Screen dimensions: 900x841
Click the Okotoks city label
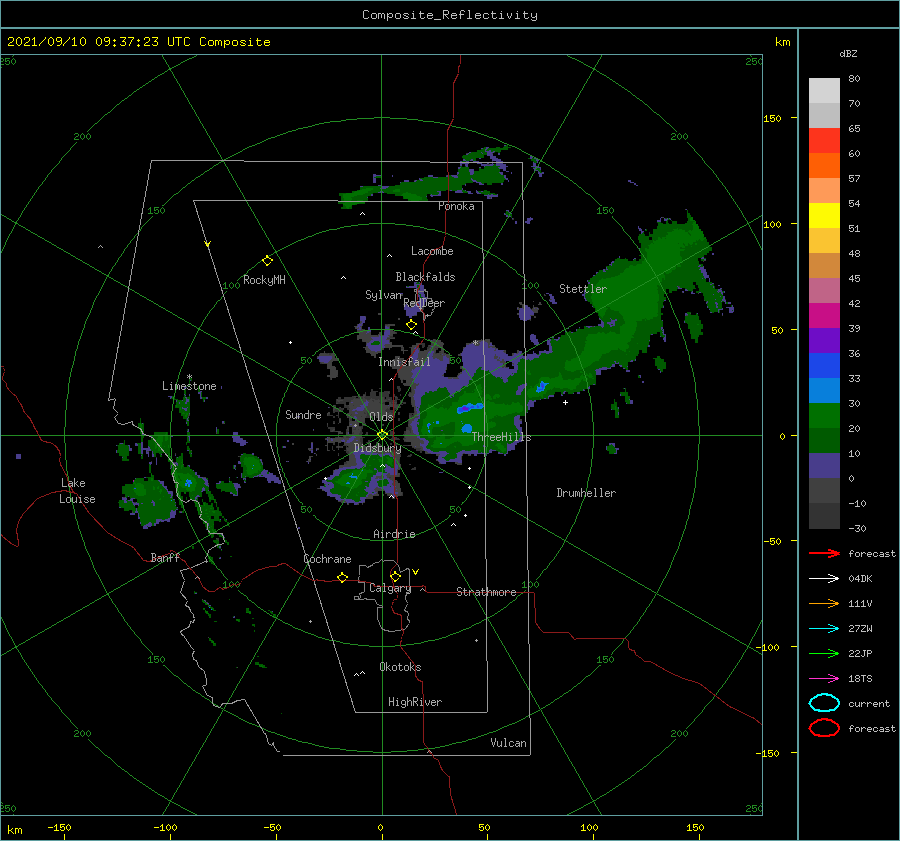point(400,667)
